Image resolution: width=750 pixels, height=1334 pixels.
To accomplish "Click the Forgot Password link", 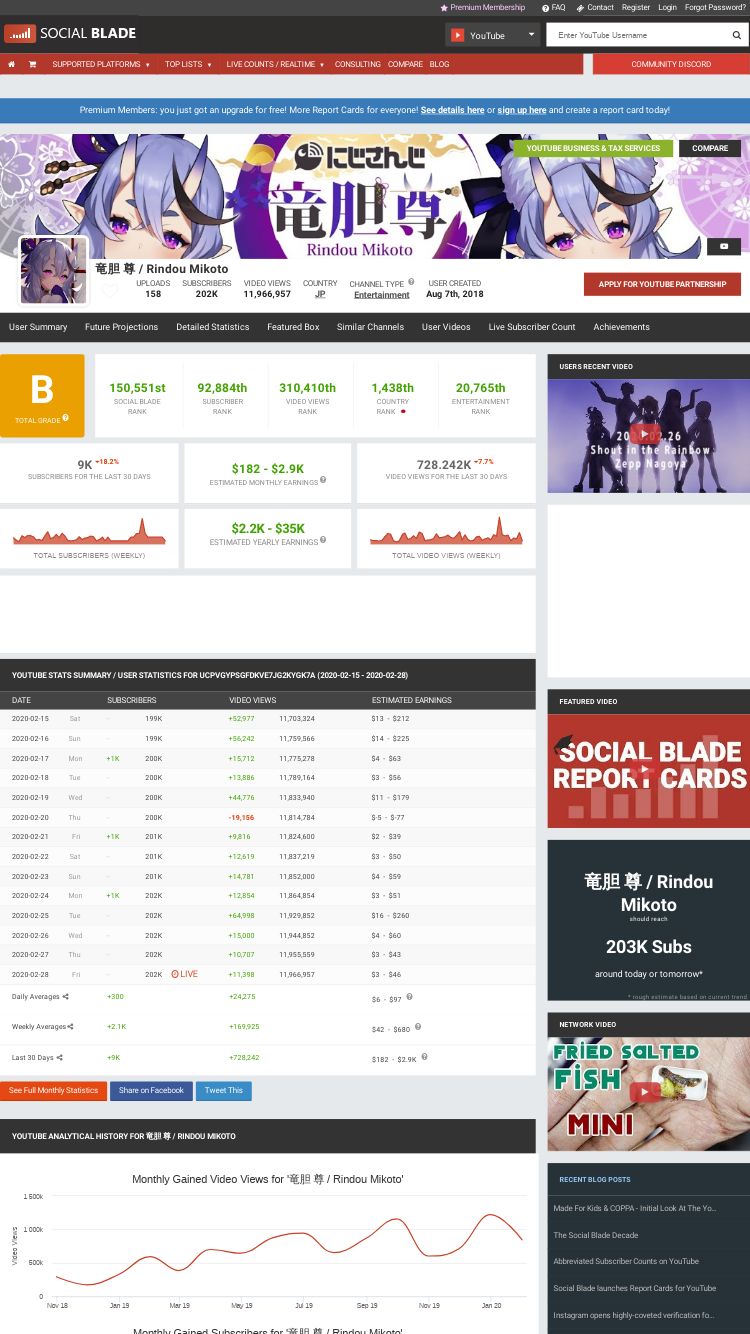I will [715, 7].
